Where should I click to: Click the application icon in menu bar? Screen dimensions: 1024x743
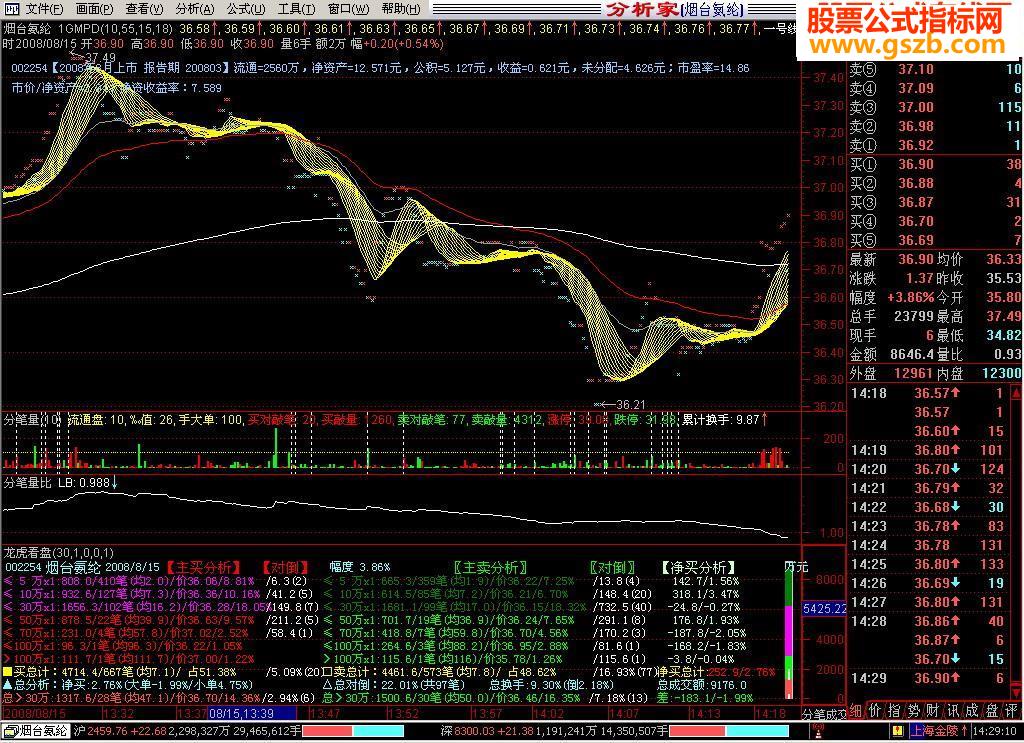[x=11, y=9]
